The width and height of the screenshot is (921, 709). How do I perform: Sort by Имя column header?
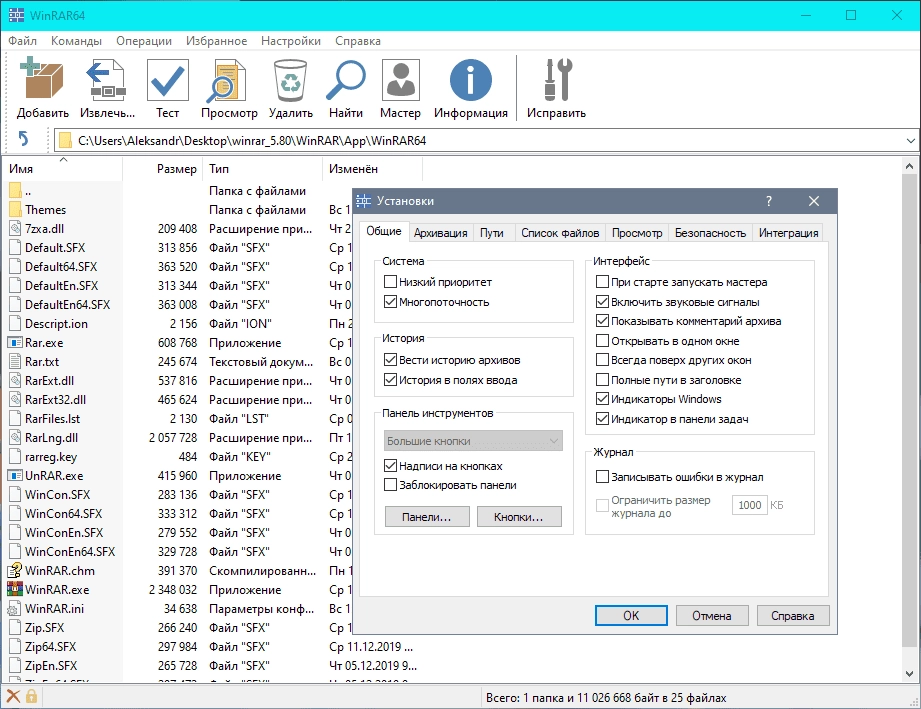[x=63, y=169]
